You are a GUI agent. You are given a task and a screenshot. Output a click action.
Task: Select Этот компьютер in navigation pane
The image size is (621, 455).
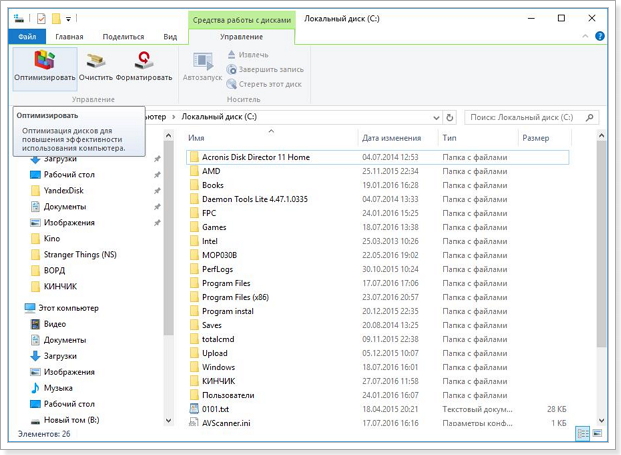click(66, 308)
